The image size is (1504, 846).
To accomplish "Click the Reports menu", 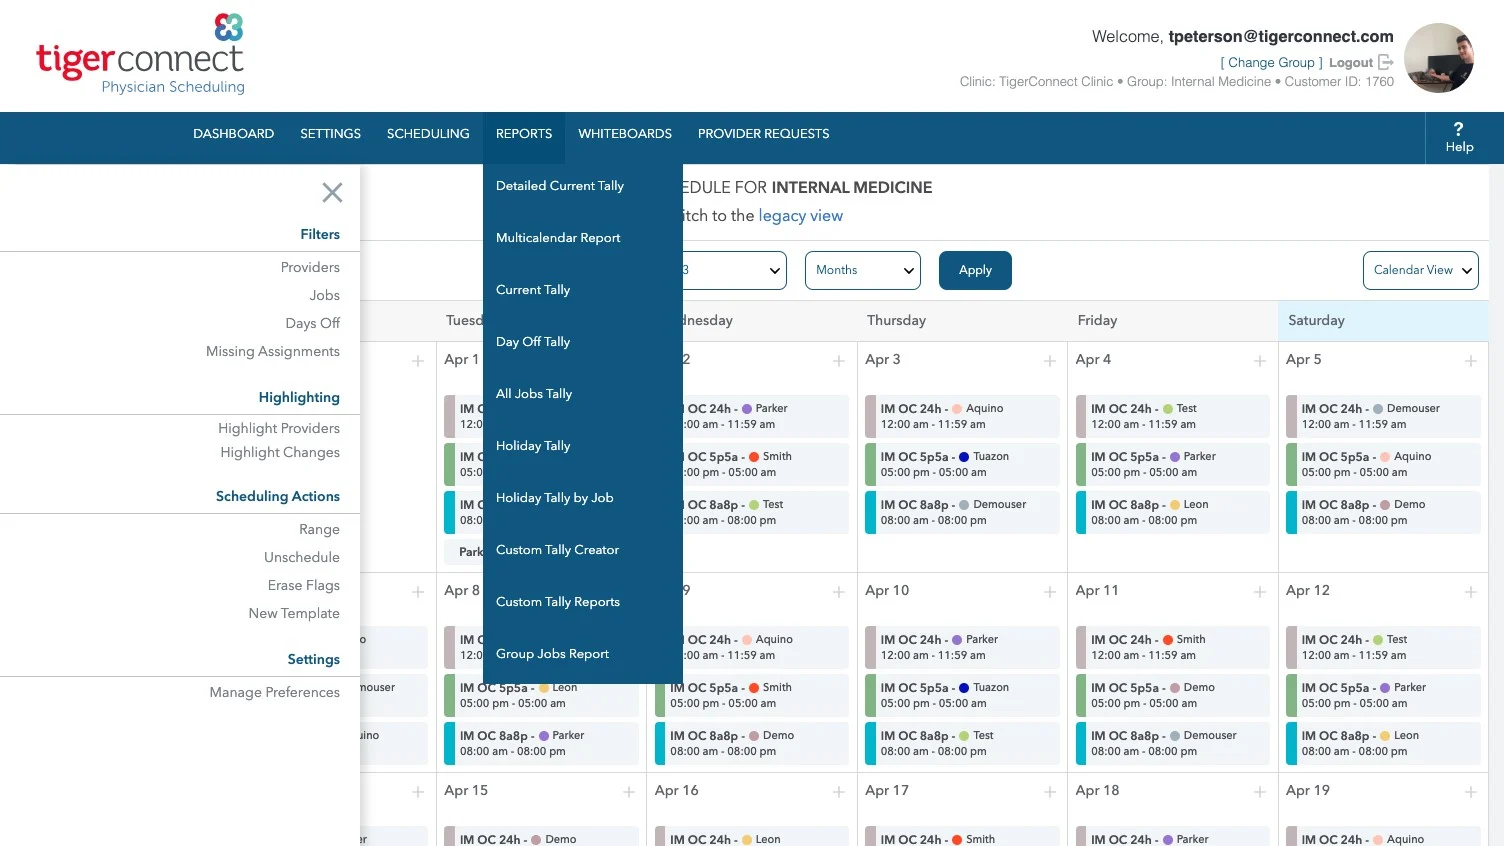I will coord(524,134).
